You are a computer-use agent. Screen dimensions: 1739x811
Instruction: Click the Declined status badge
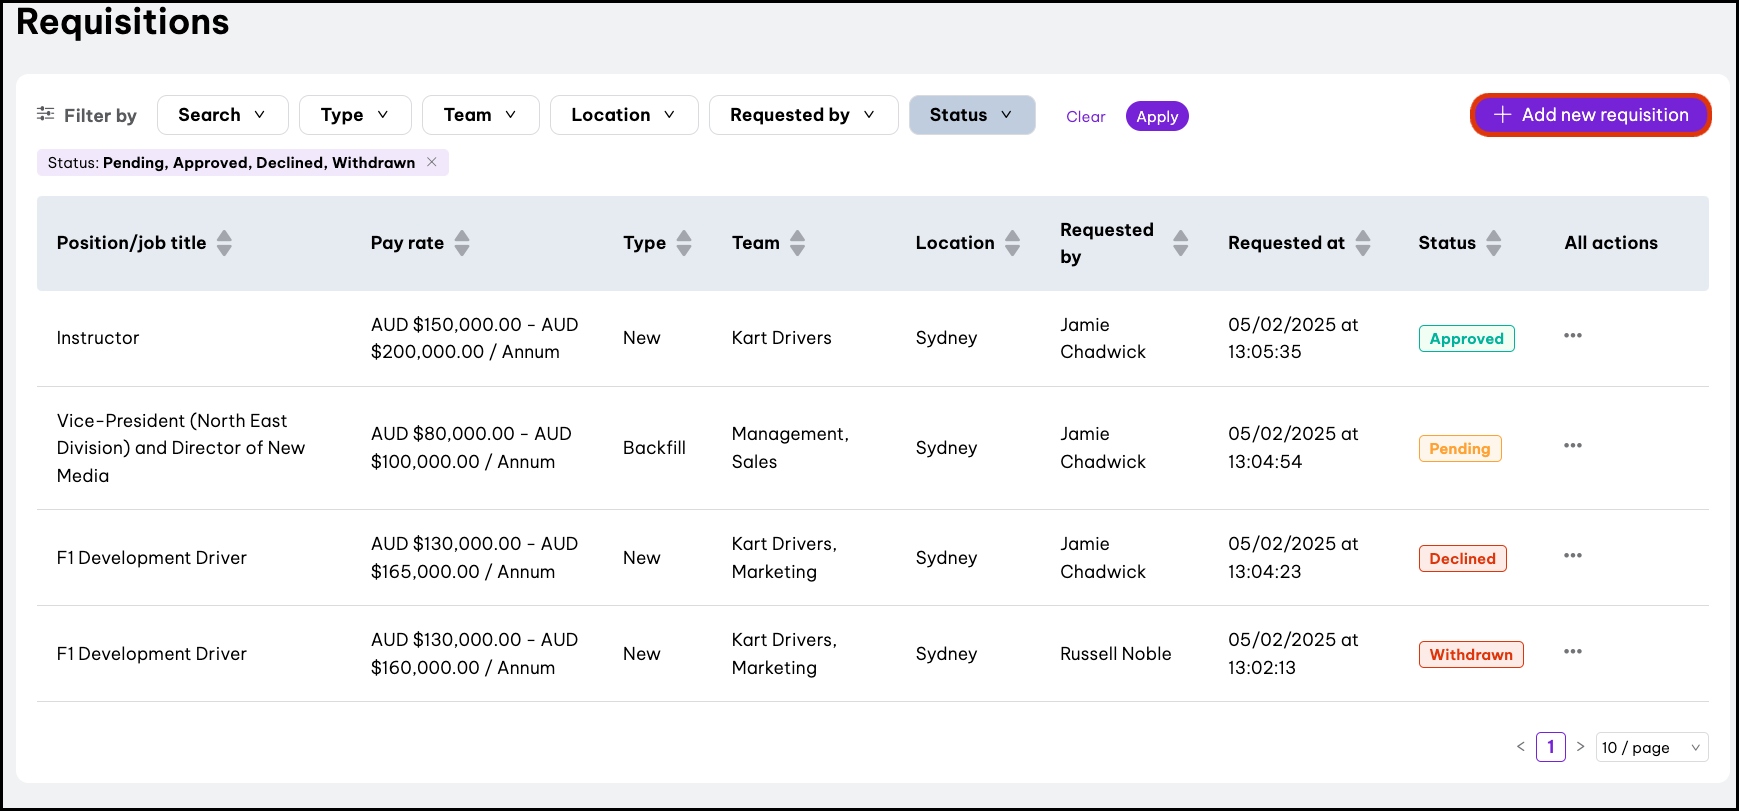[x=1462, y=559]
